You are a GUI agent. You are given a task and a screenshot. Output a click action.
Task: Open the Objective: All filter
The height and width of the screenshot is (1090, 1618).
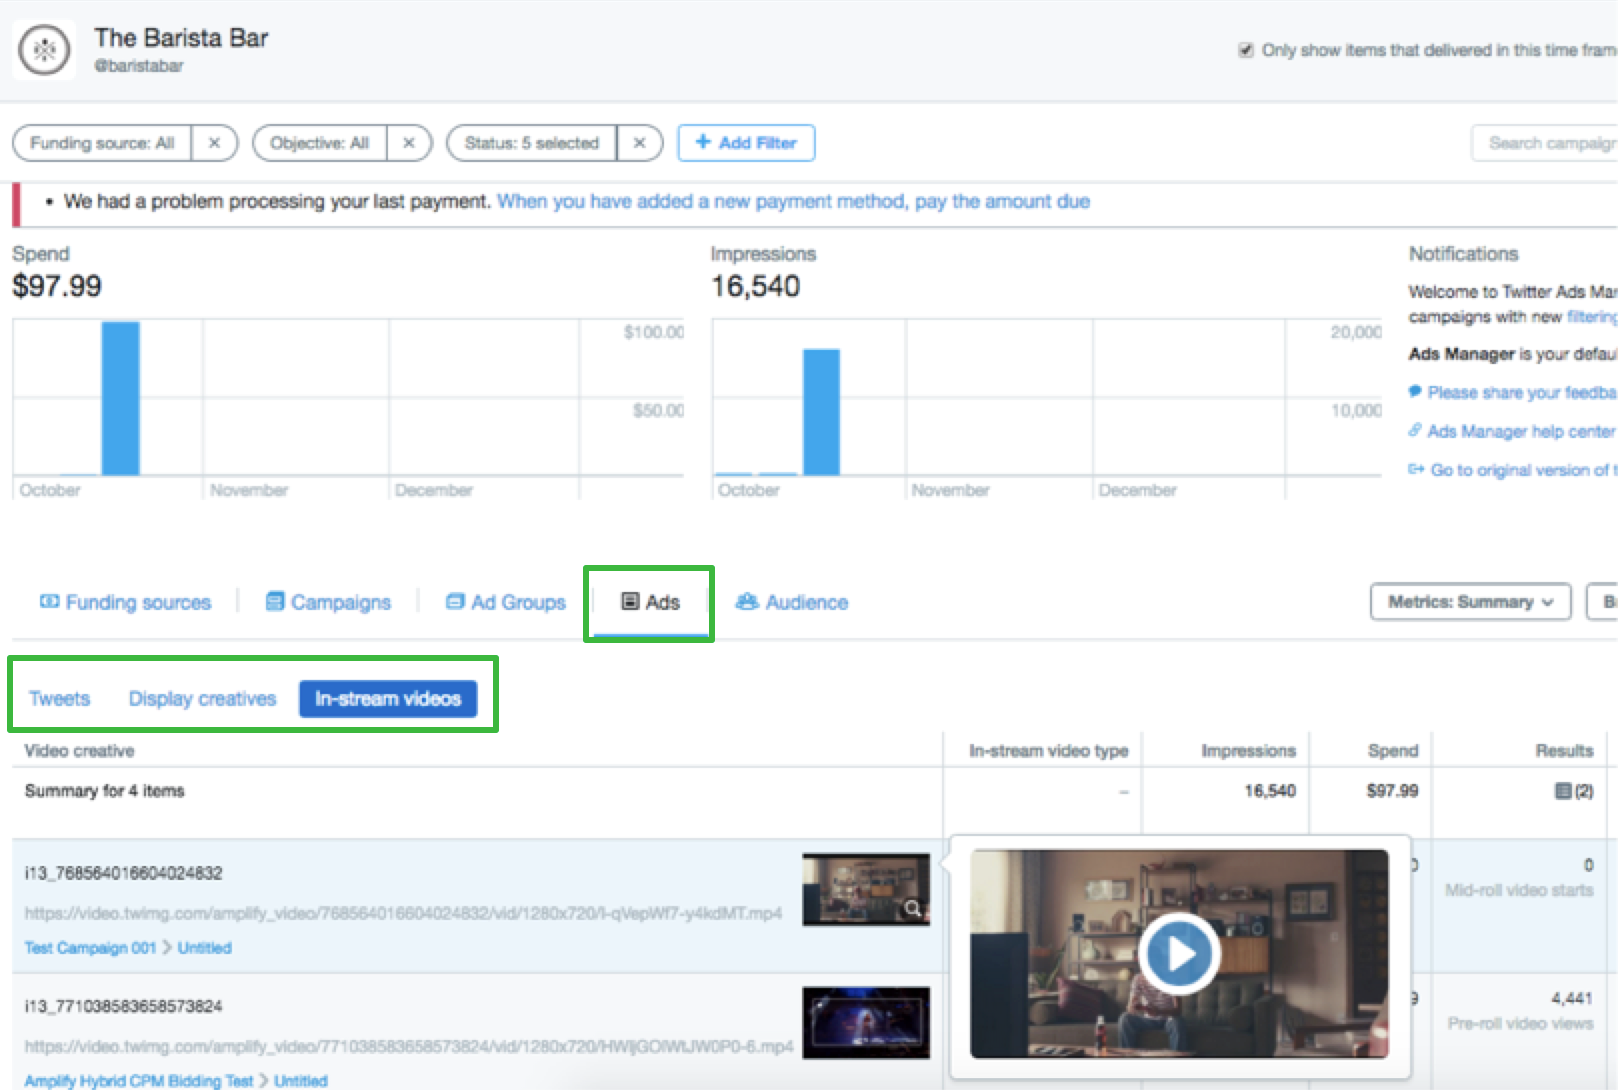320,143
